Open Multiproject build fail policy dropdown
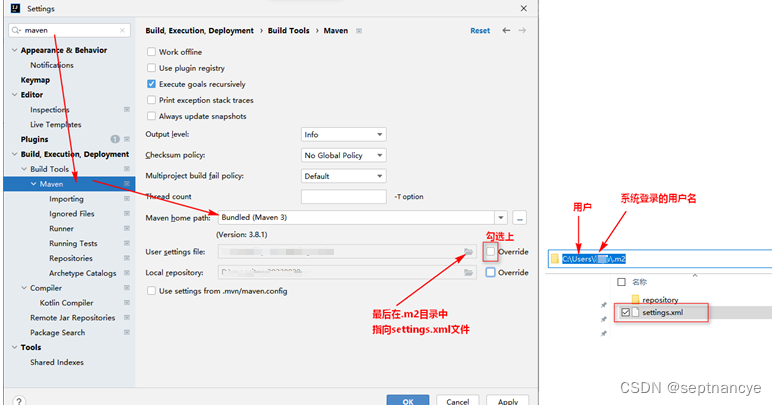 click(343, 176)
